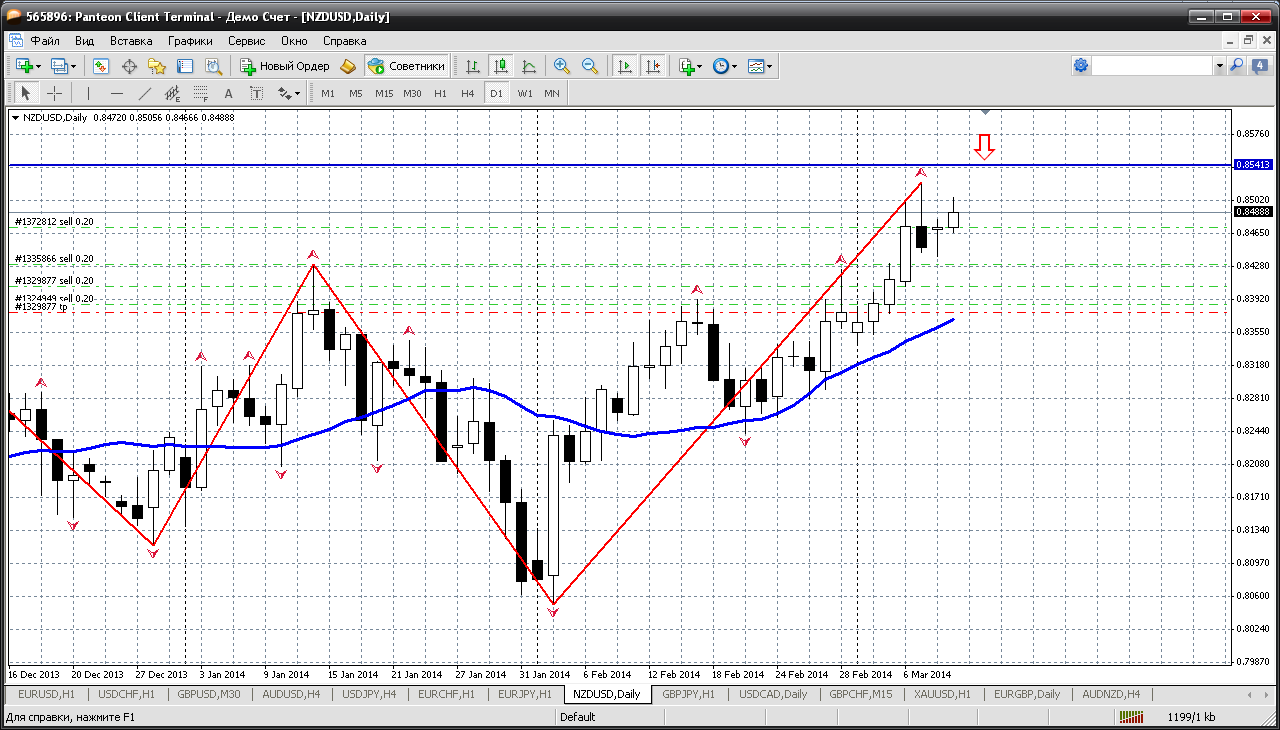
Task: Click the search magnifier icon
Action: coord(1236,66)
